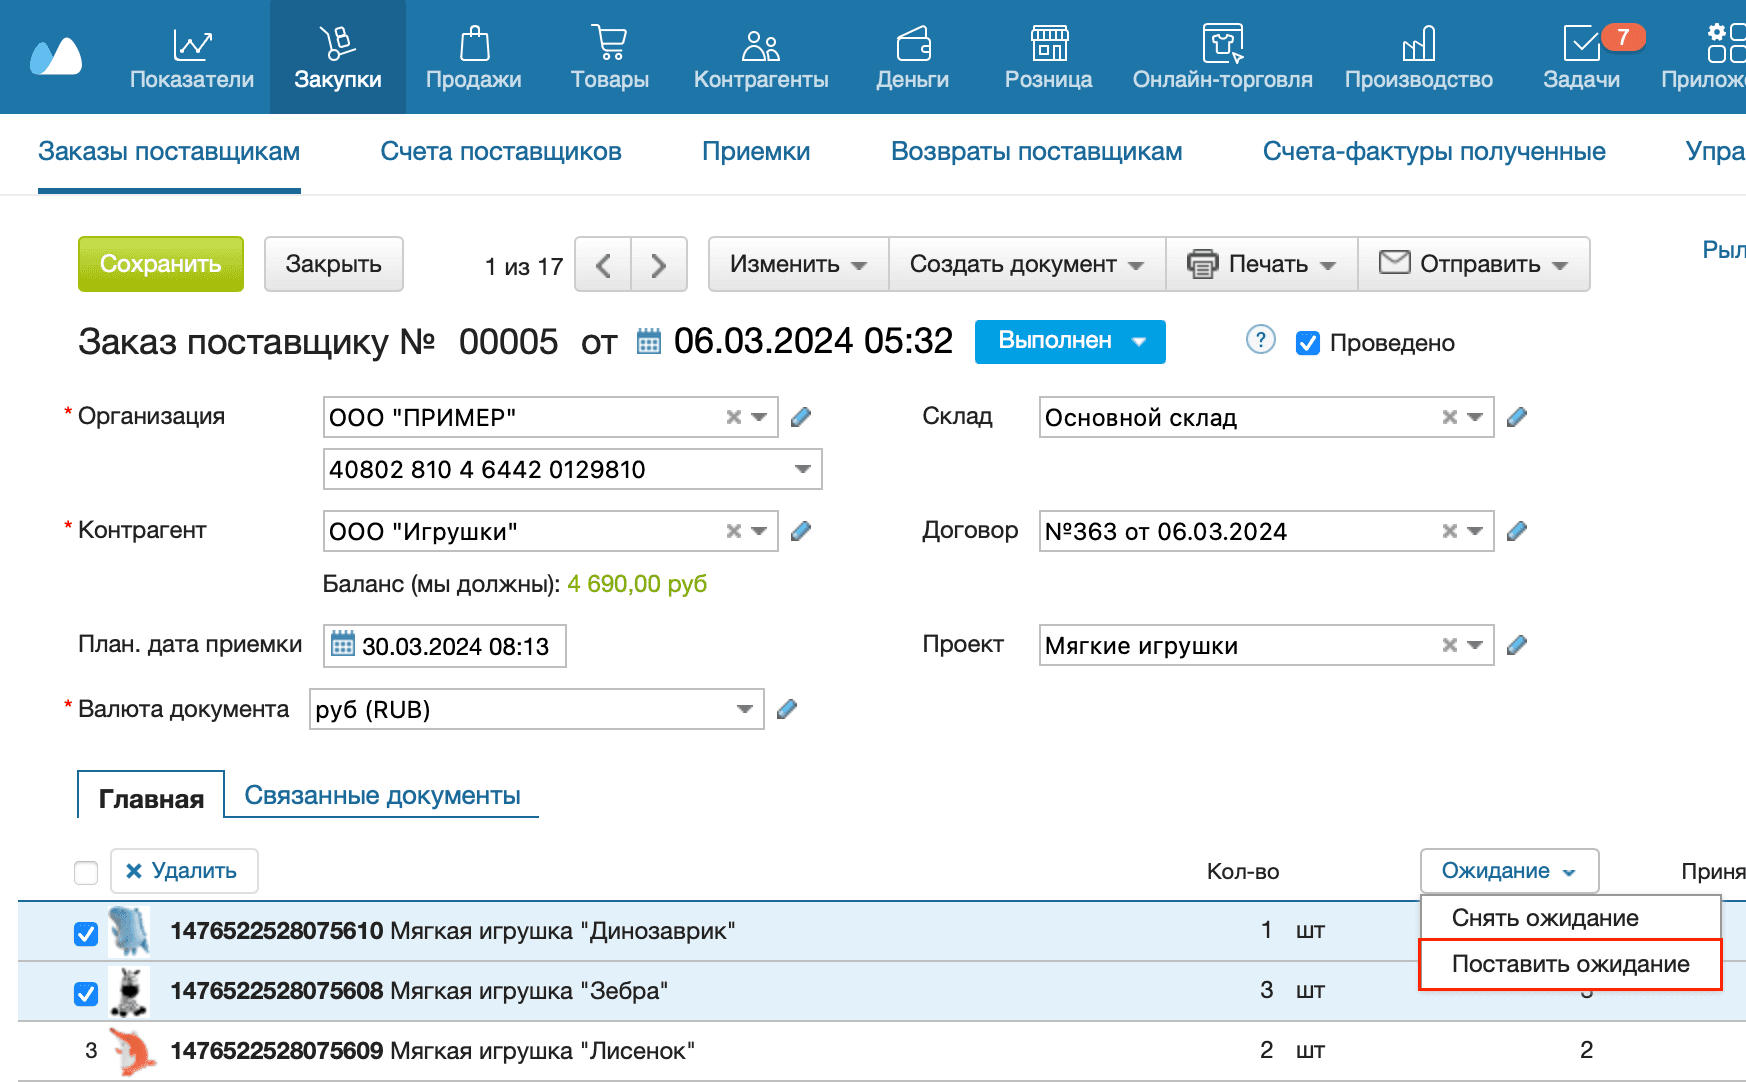Expand the Выполнен status dropdown
This screenshot has width=1746, height=1082.
click(x=1138, y=342)
